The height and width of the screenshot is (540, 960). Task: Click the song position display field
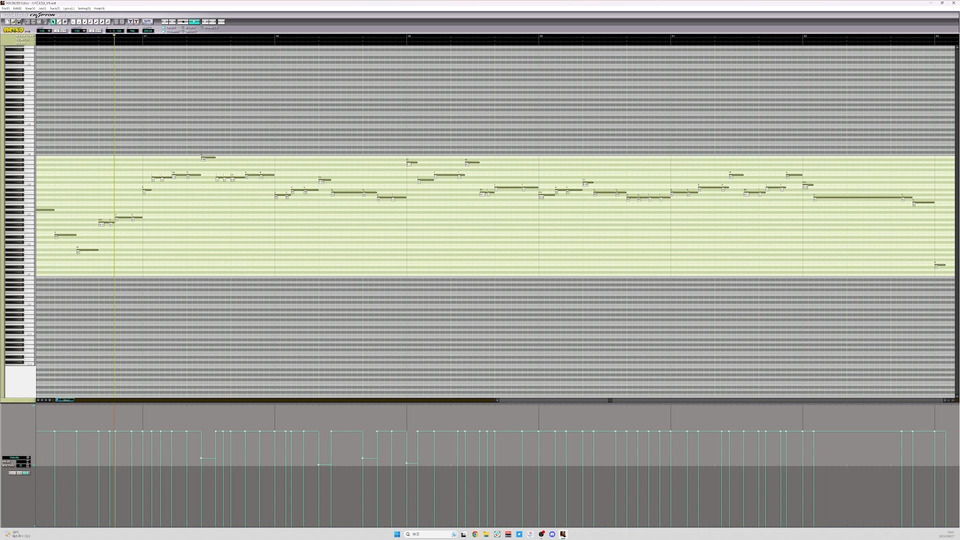point(114,31)
